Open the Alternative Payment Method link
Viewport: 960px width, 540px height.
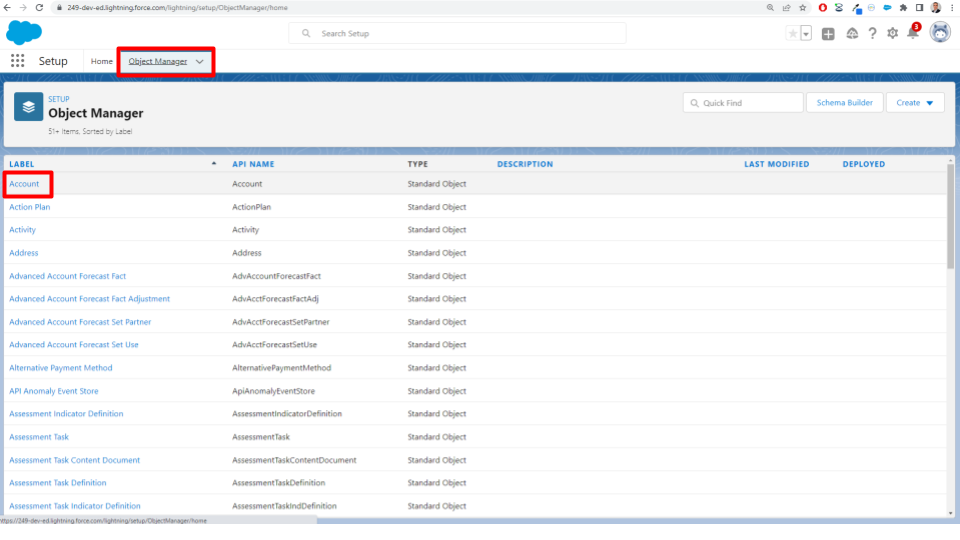[x=61, y=368]
